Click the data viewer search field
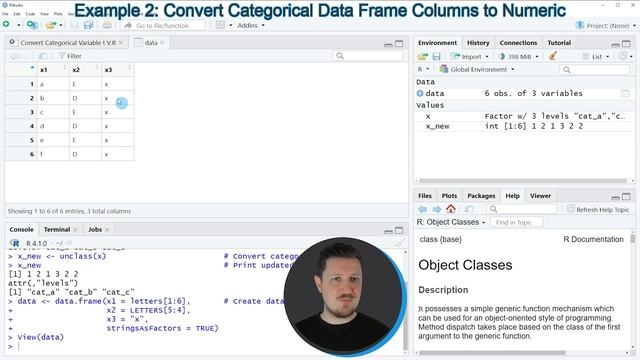 click(x=368, y=56)
